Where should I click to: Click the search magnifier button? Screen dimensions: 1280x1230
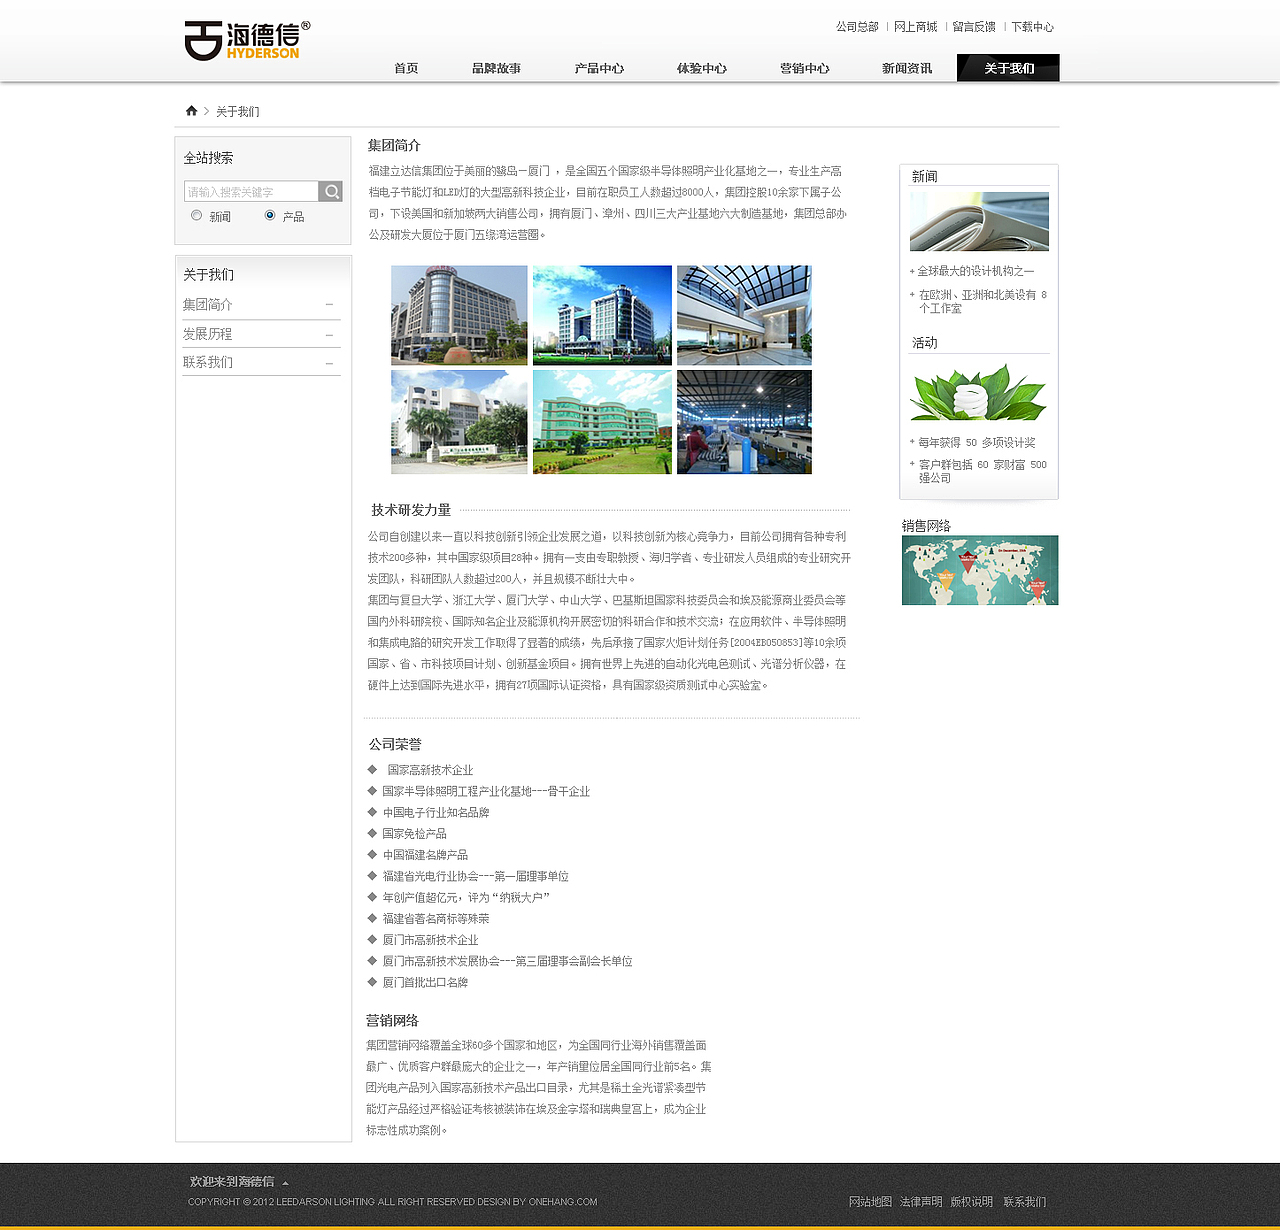coord(331,191)
